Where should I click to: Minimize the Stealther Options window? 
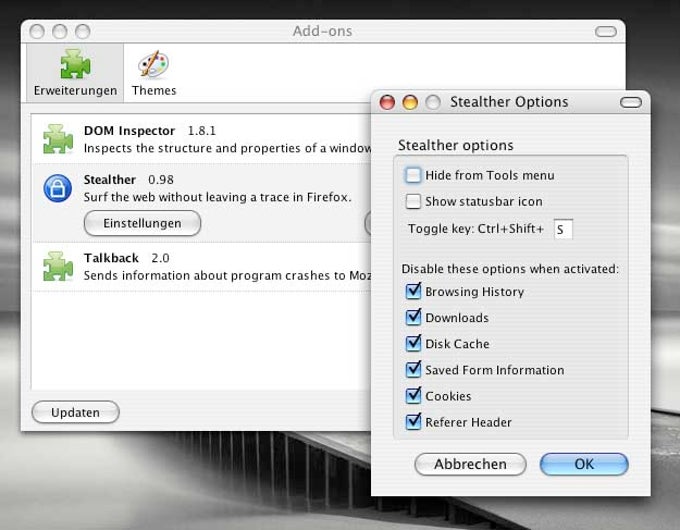click(x=410, y=102)
